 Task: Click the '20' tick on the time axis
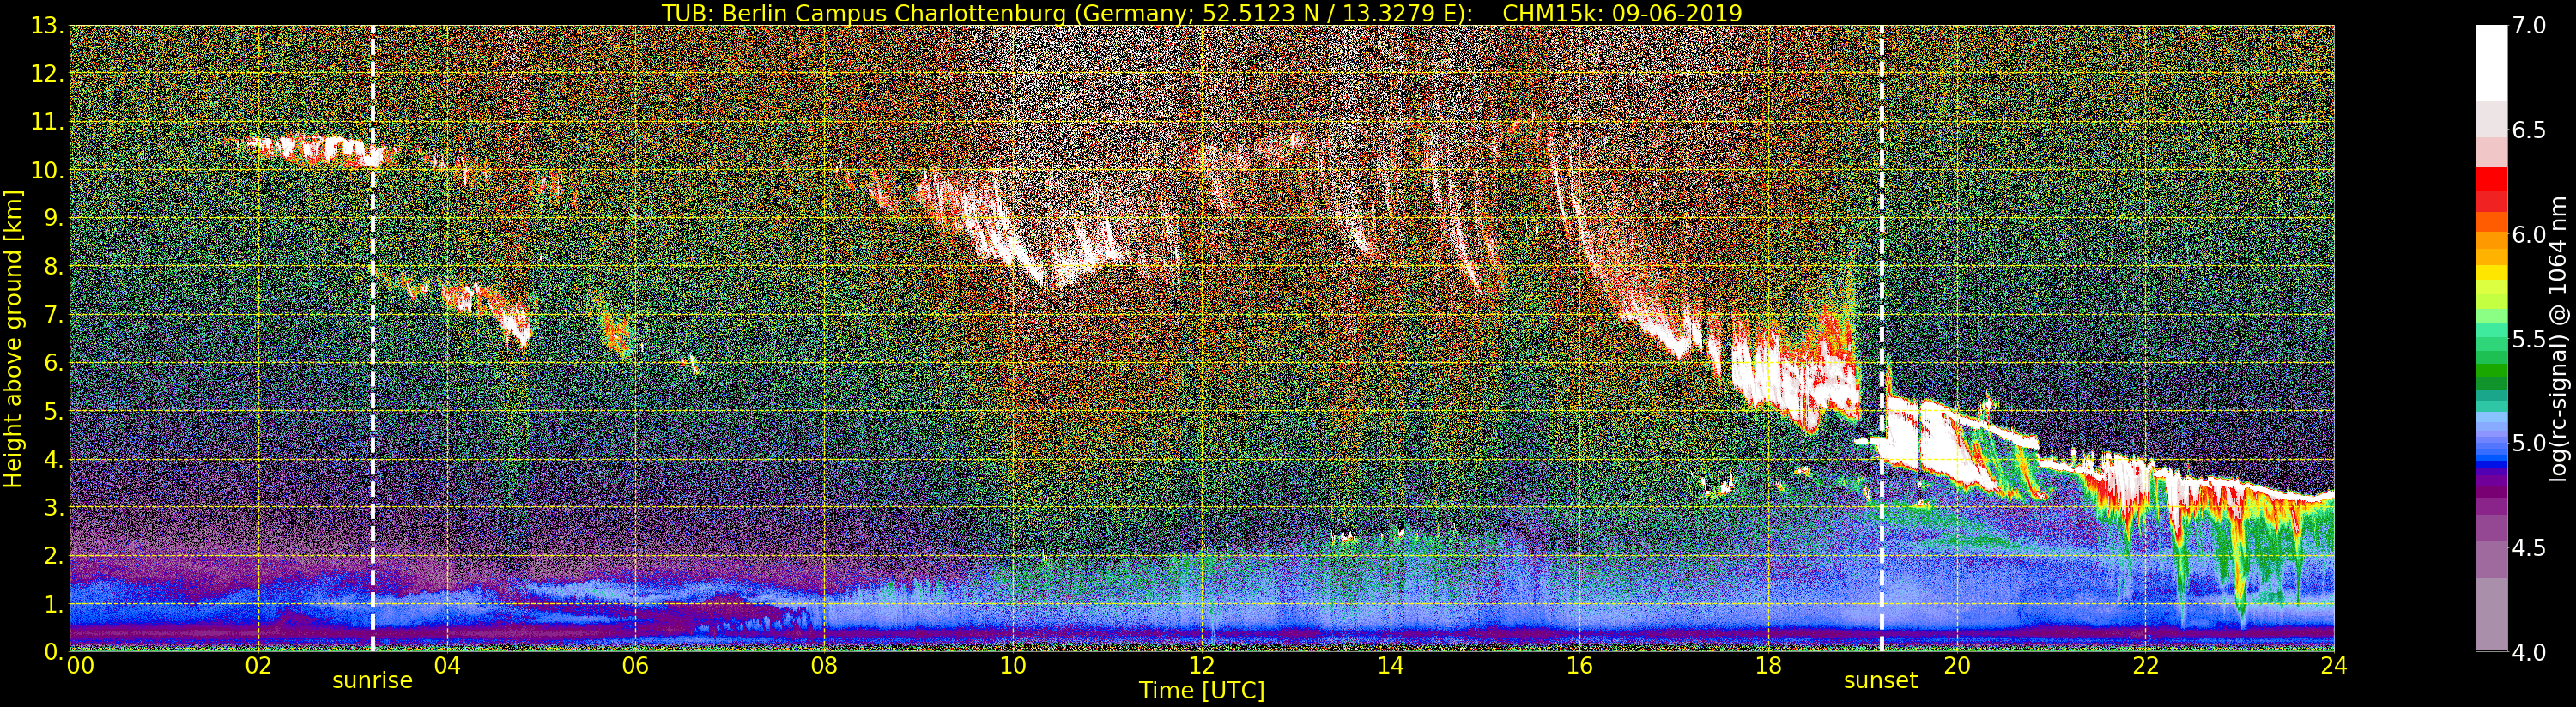[1957, 665]
